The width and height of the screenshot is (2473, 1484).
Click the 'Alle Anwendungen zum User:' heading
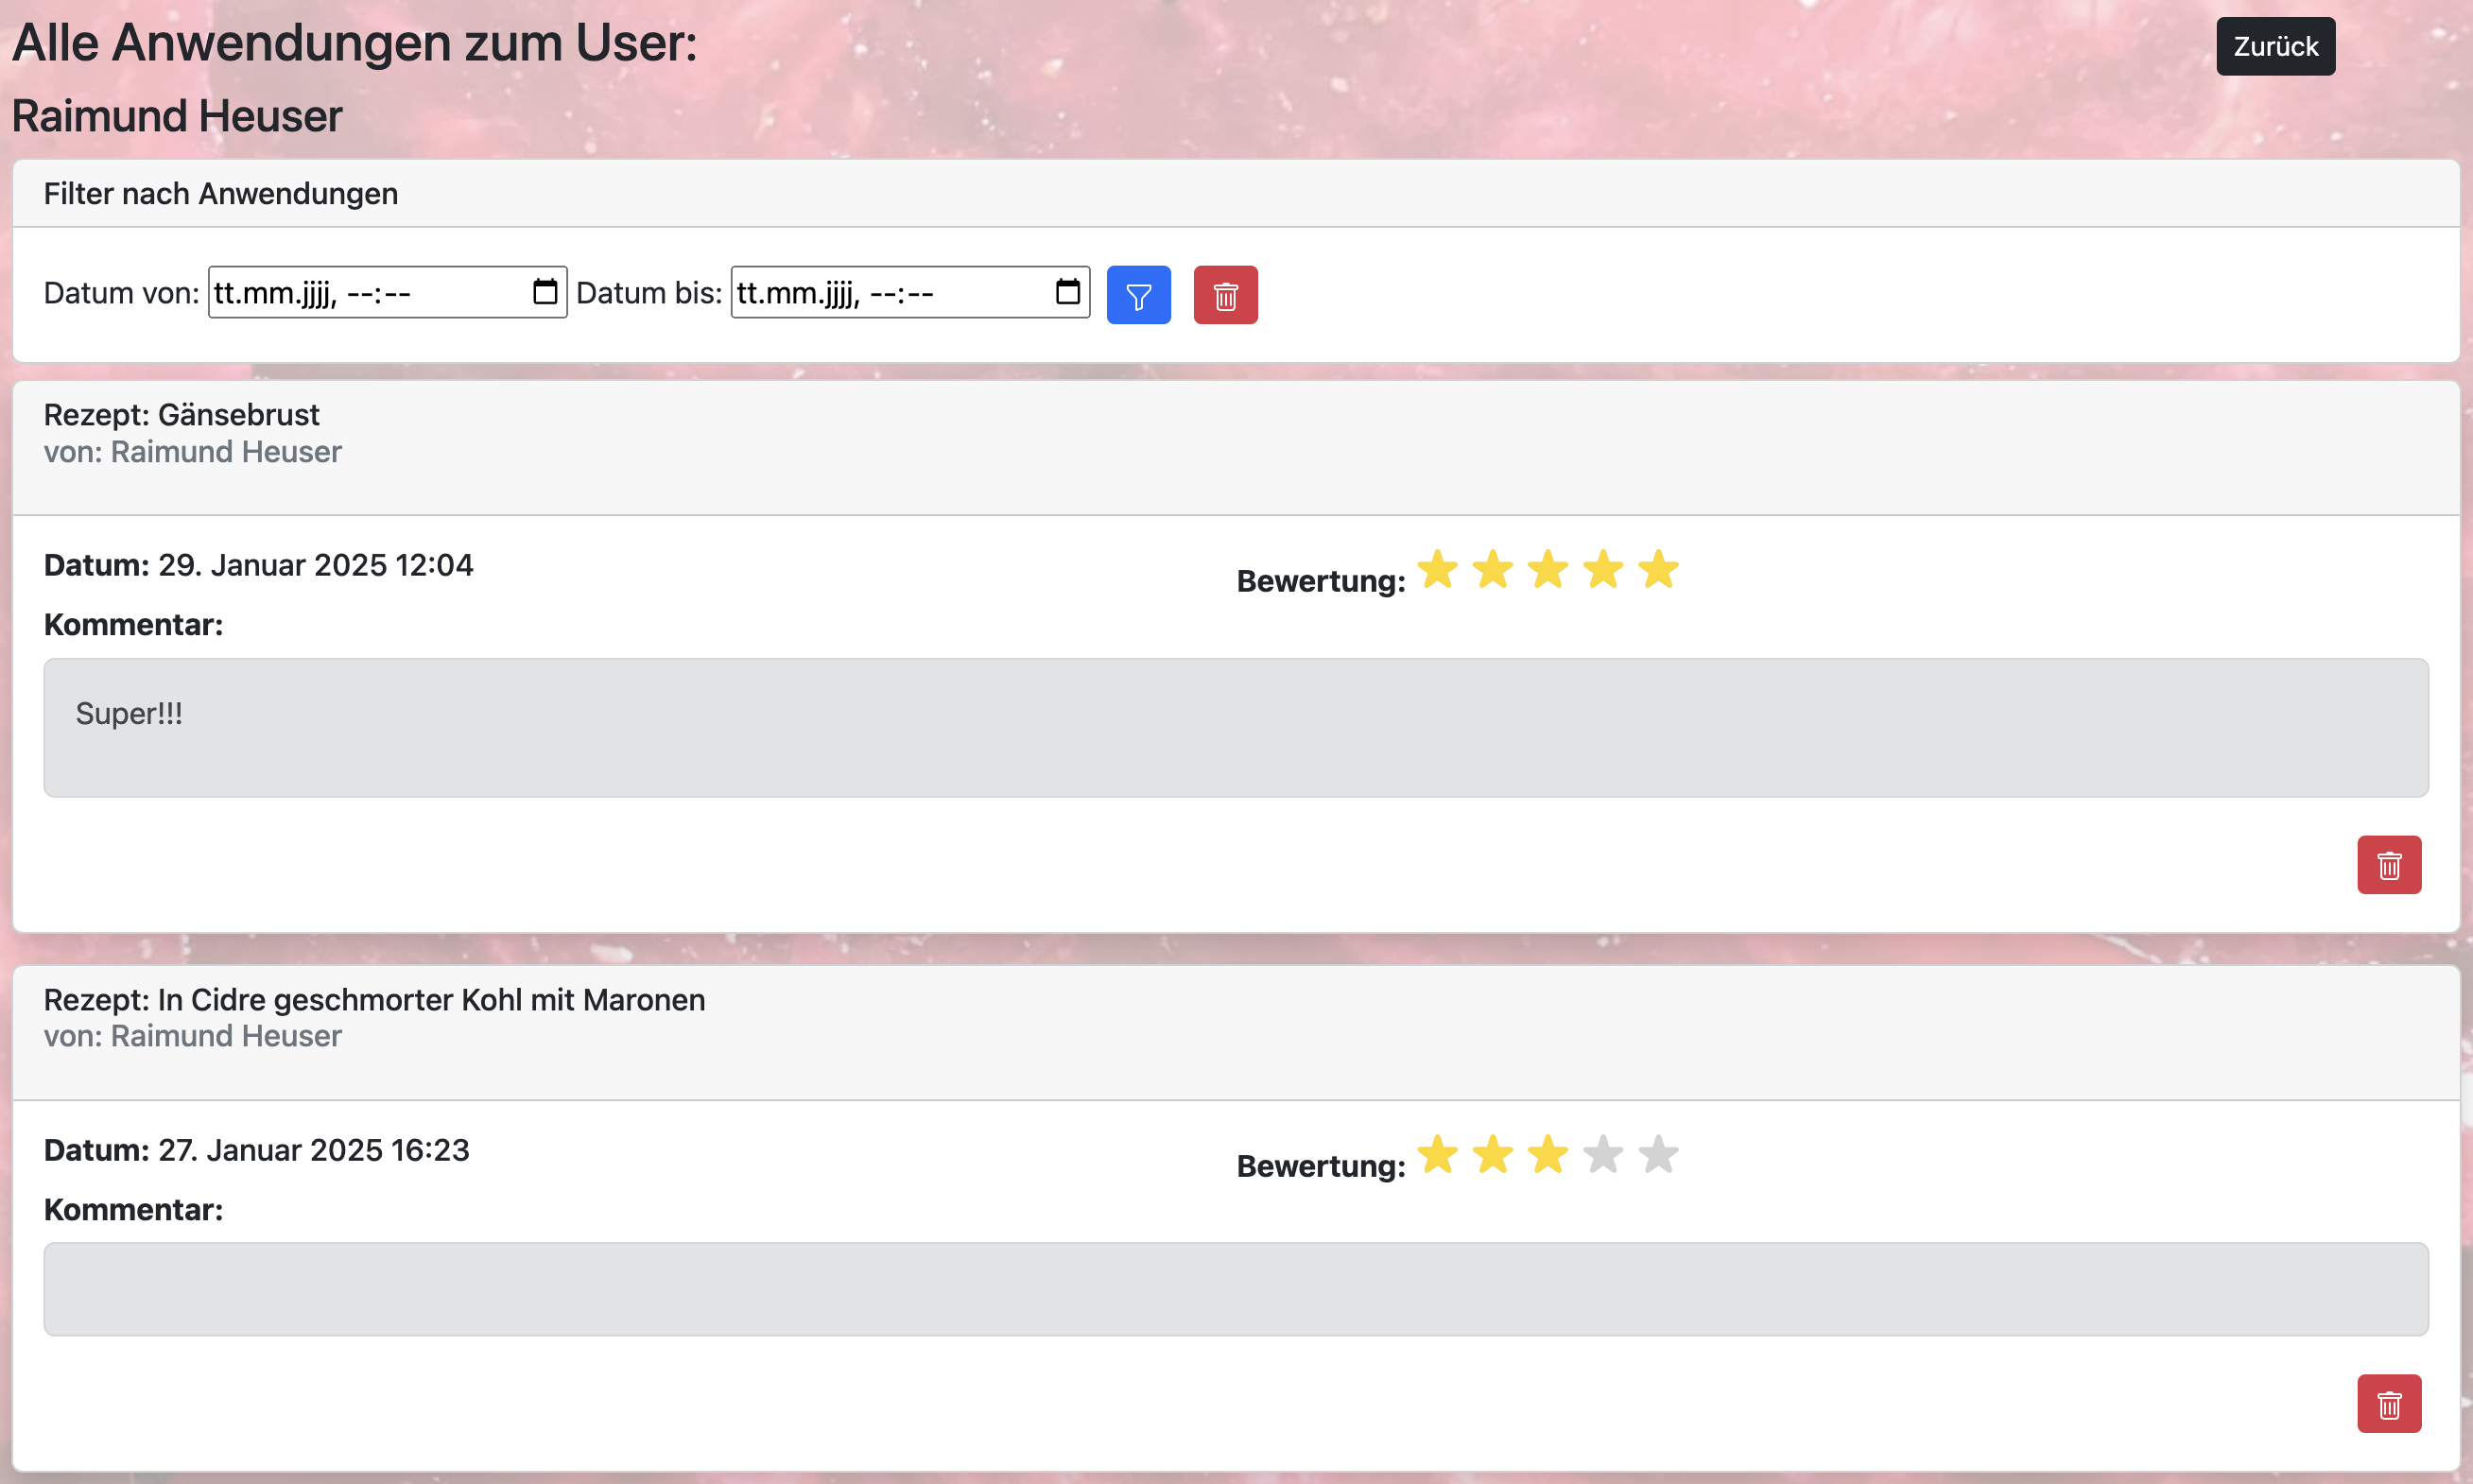coord(354,43)
